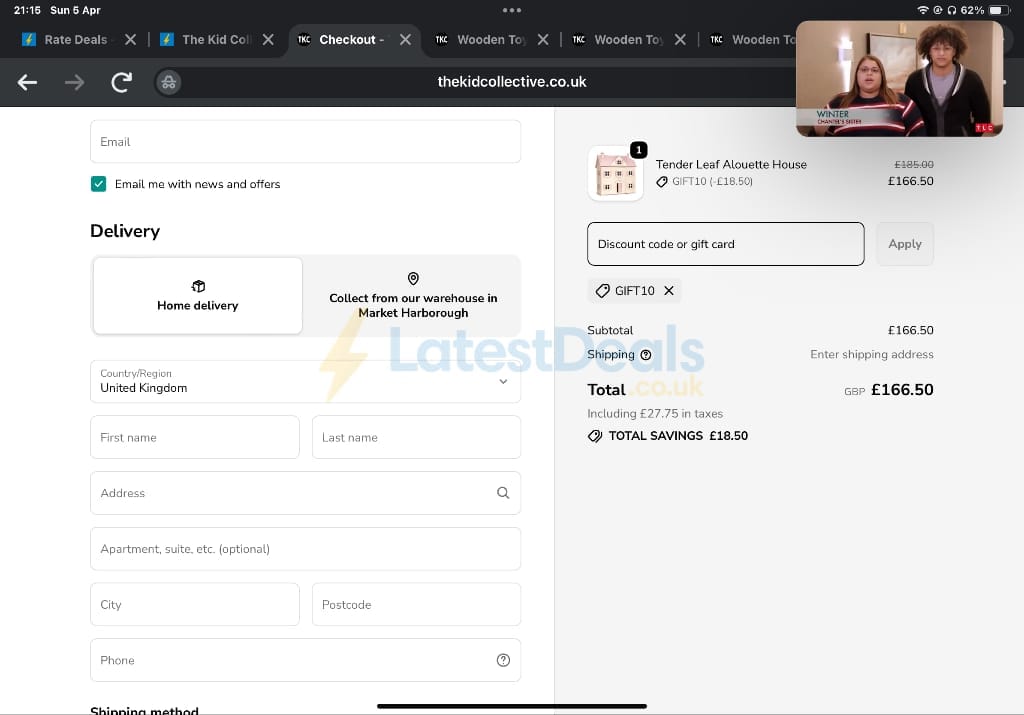Click the Wi-Fi status icon
Image resolution: width=1024 pixels, height=715 pixels.
(x=922, y=10)
